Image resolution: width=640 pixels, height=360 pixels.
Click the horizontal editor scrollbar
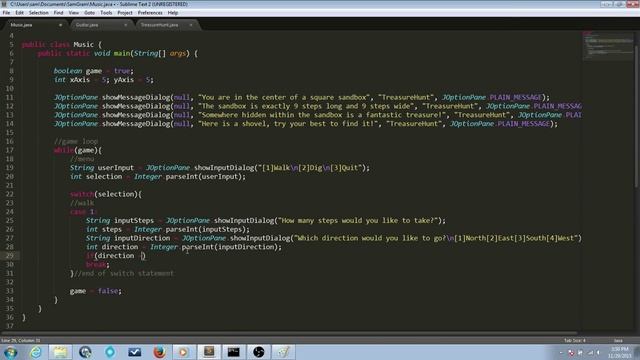(x=290, y=333)
